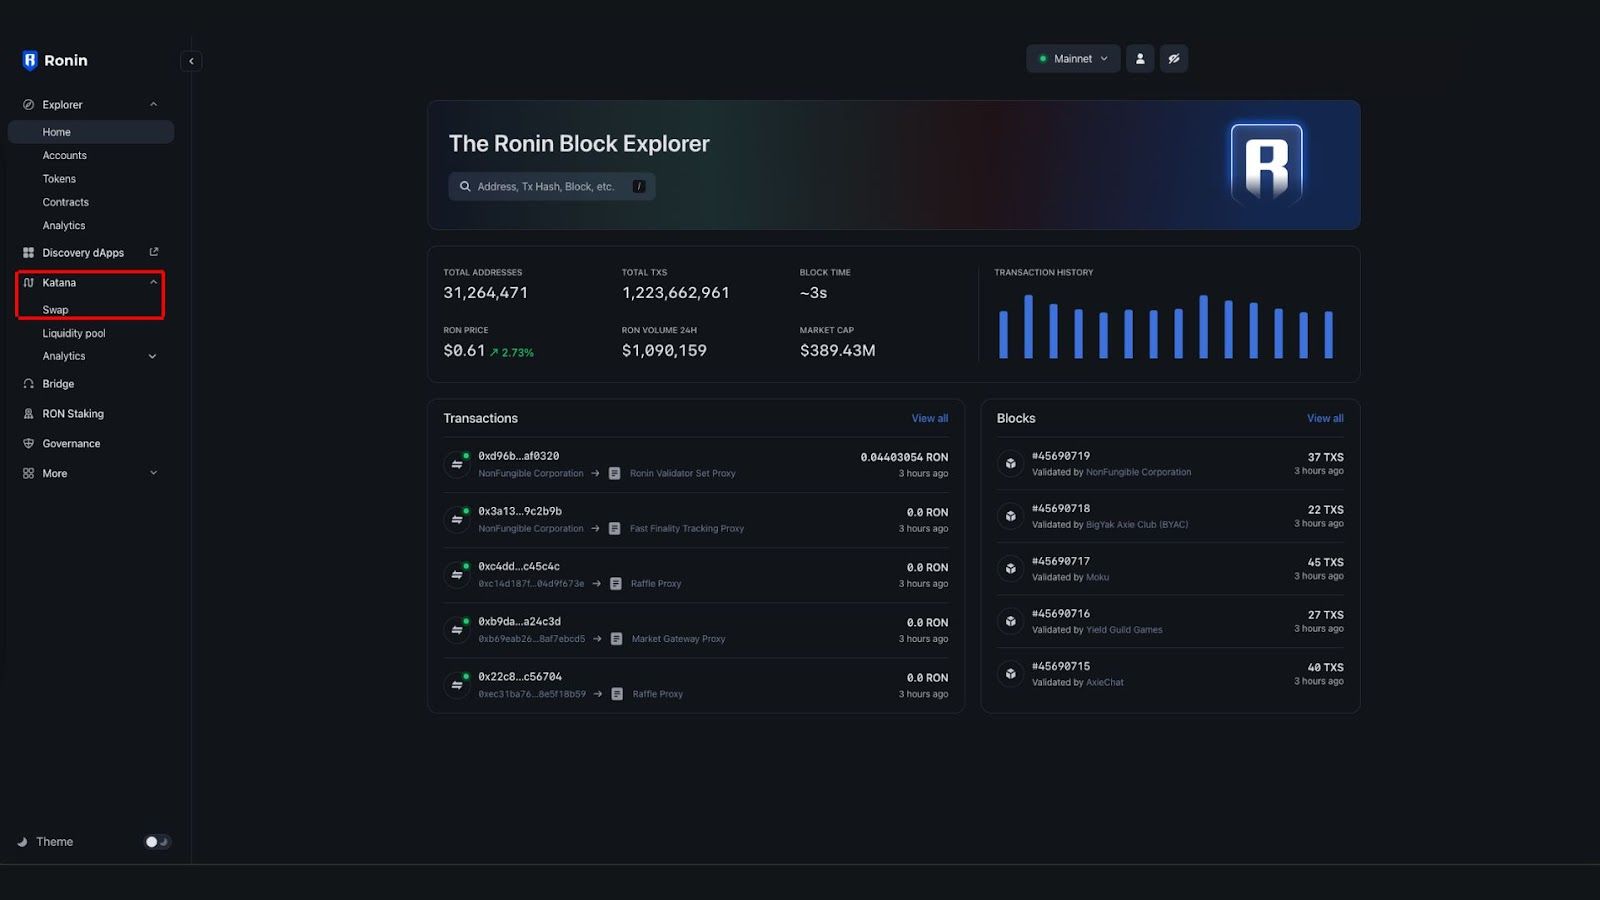Click the Explorer compass icon
The height and width of the screenshot is (900, 1600).
coord(28,104)
